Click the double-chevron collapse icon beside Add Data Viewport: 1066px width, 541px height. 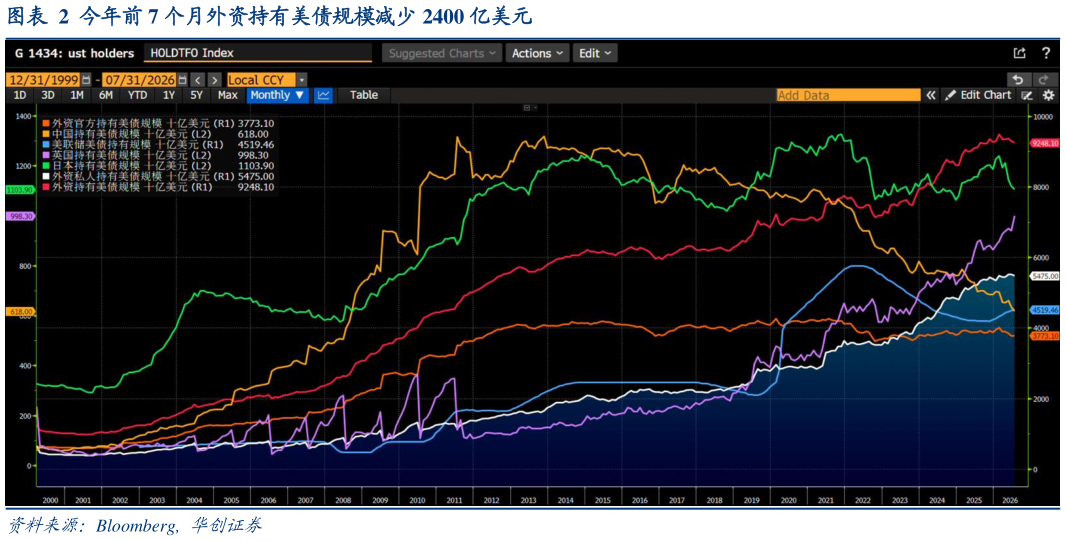pos(931,95)
